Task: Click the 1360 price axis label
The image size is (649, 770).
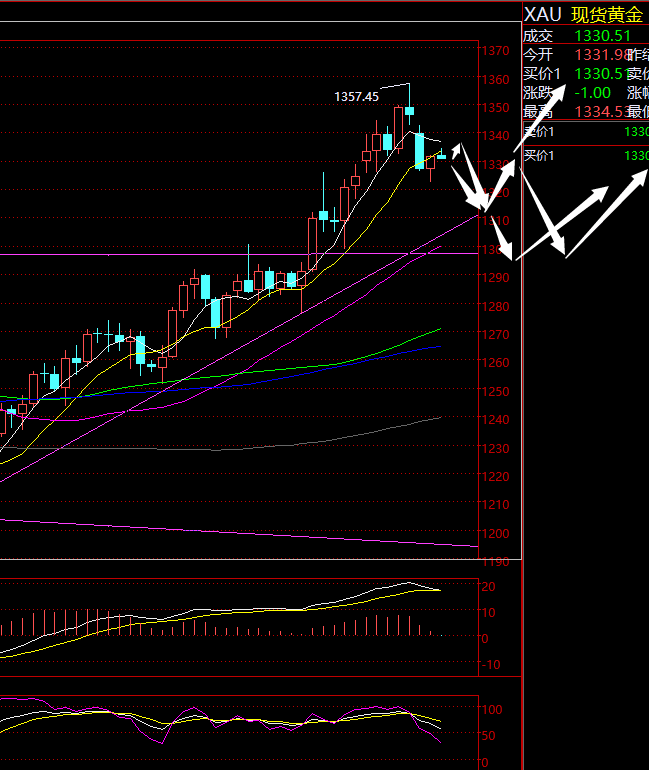Action: [x=495, y=80]
